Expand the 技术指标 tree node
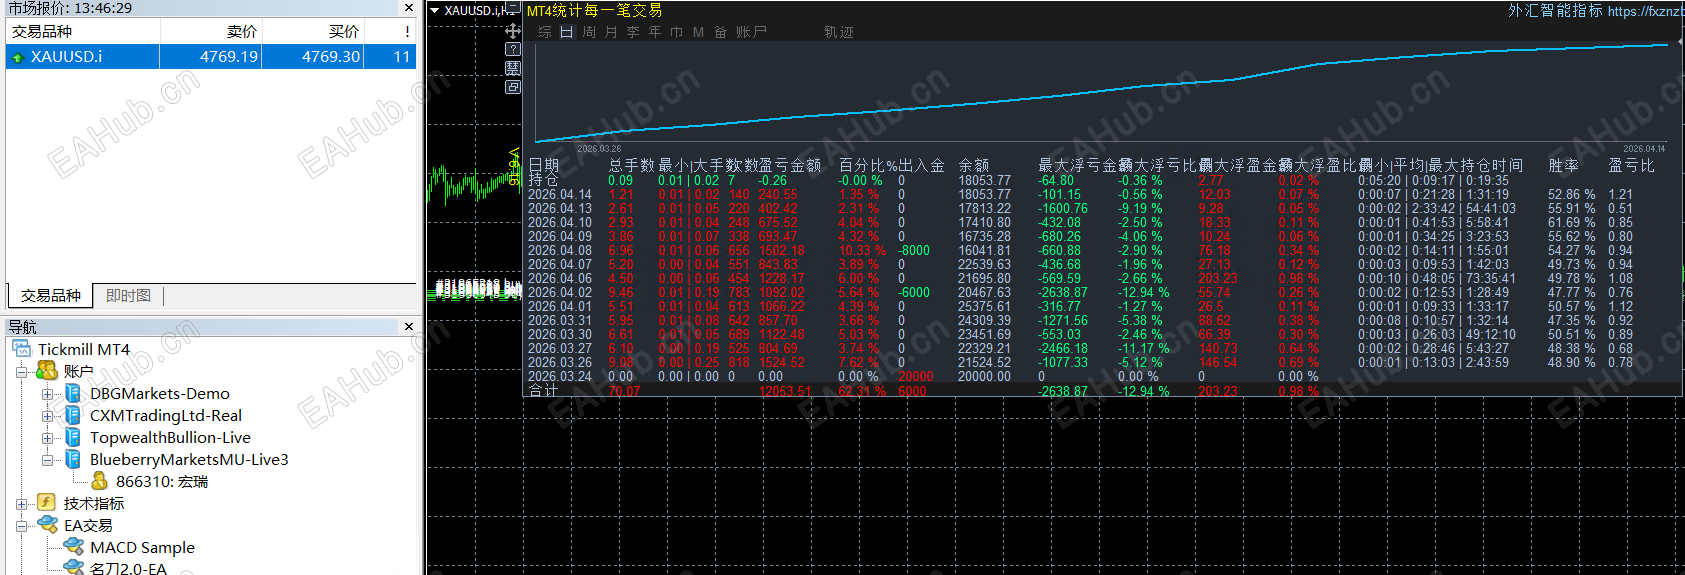The width and height of the screenshot is (1685, 575). click(x=21, y=504)
